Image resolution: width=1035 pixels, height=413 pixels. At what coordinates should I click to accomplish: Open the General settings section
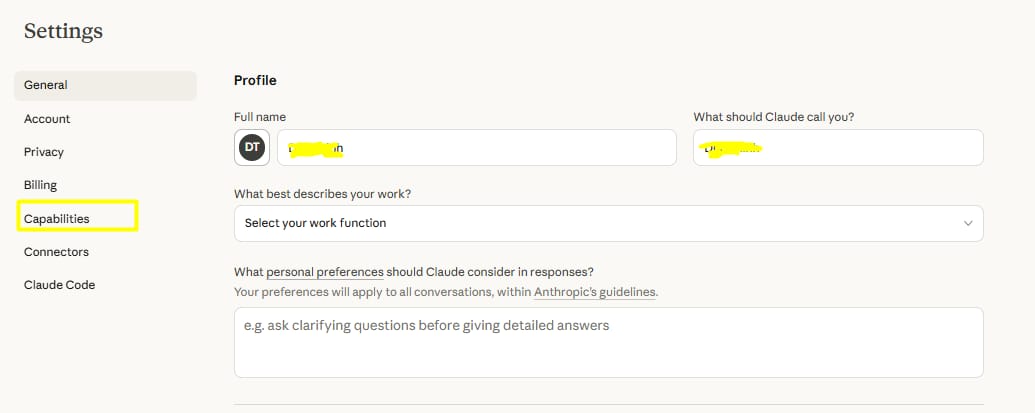point(105,85)
